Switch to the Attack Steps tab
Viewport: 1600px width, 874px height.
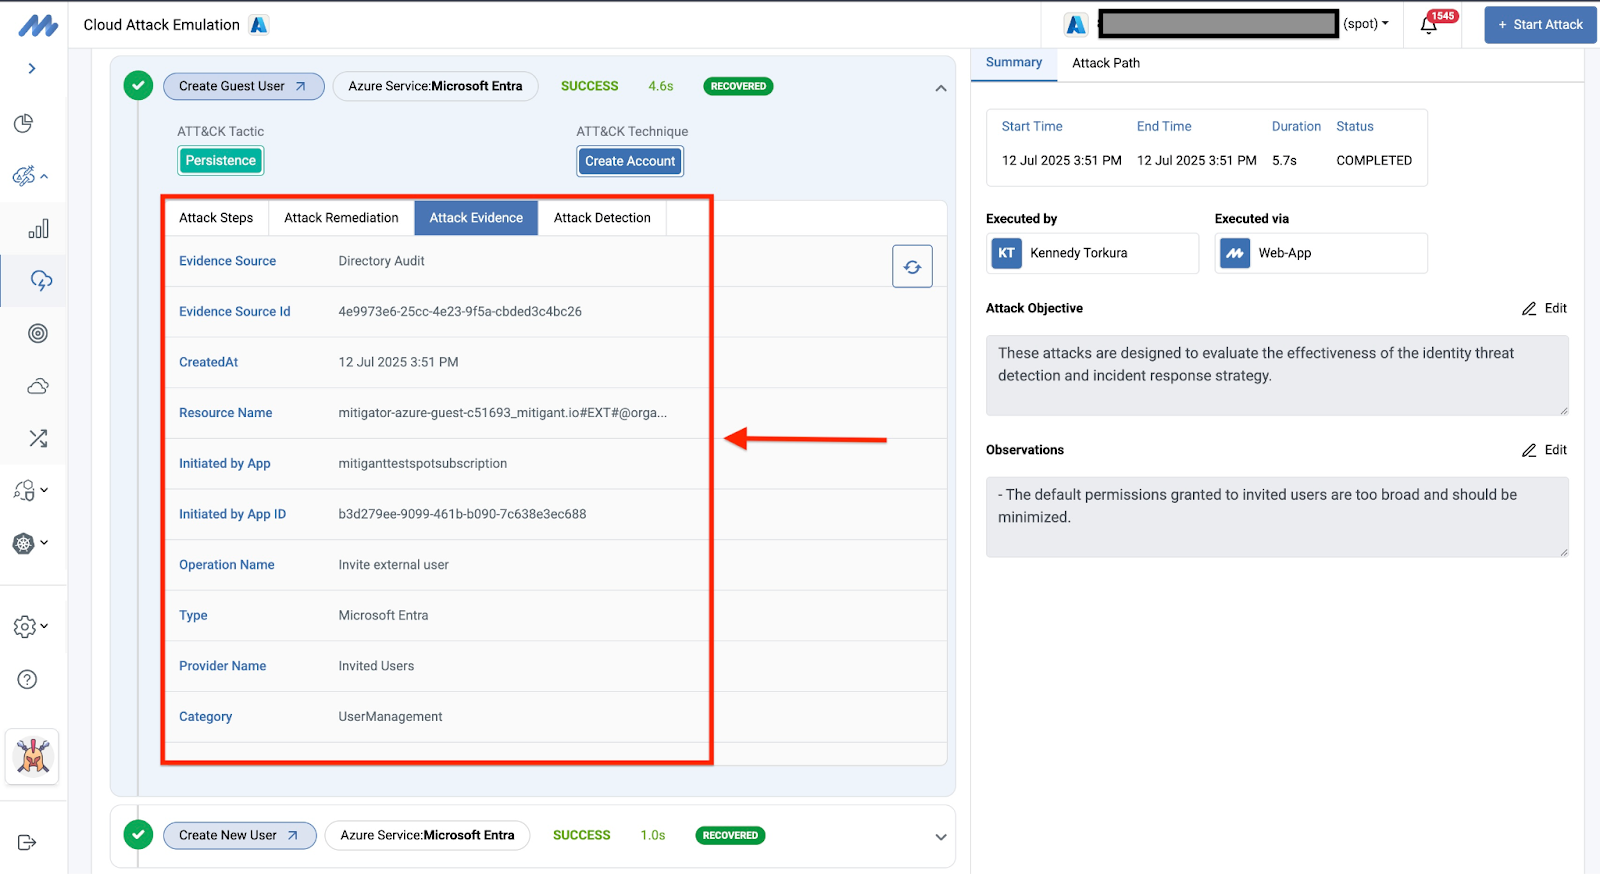tap(216, 218)
